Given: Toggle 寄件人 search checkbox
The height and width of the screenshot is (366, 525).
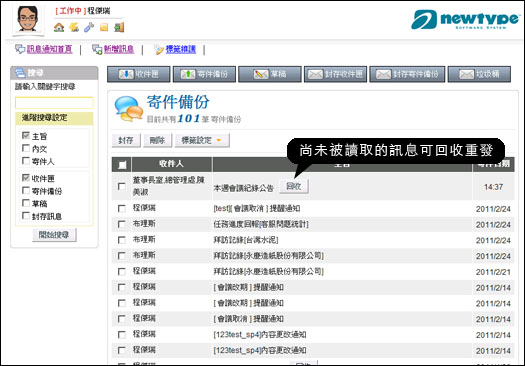Looking at the screenshot, I should tap(26, 161).
